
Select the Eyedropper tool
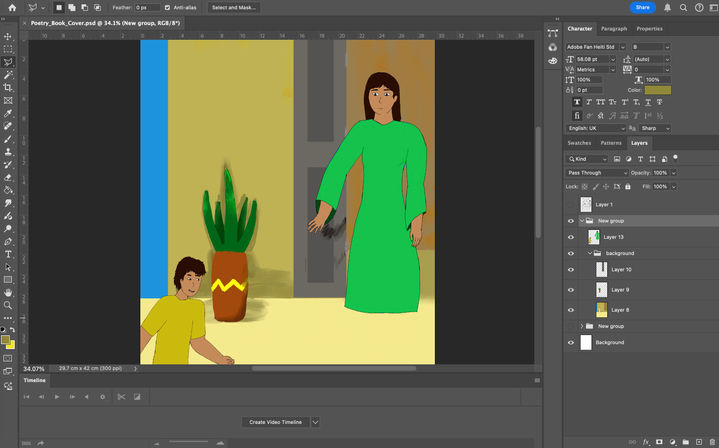[x=8, y=113]
